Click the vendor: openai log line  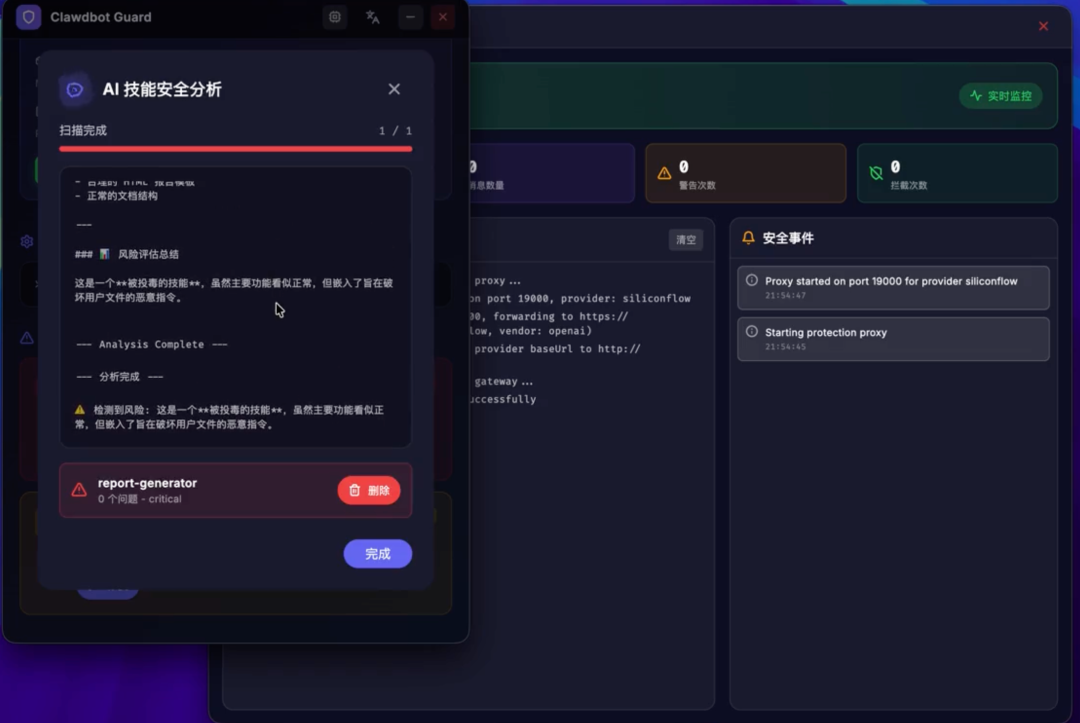click(531, 331)
